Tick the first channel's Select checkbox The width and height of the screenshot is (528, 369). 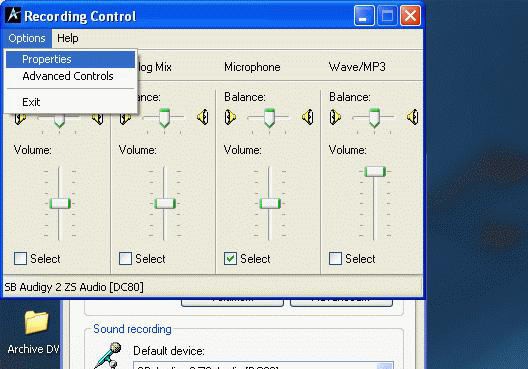[20, 259]
